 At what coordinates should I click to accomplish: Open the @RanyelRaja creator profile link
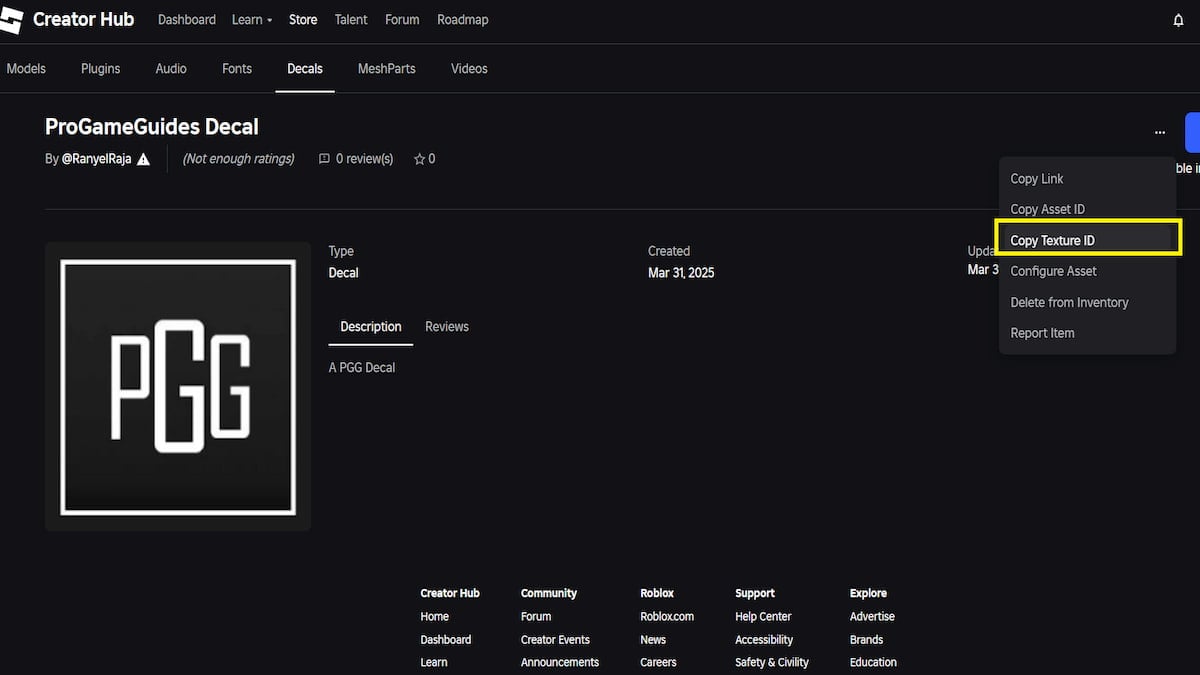96,159
